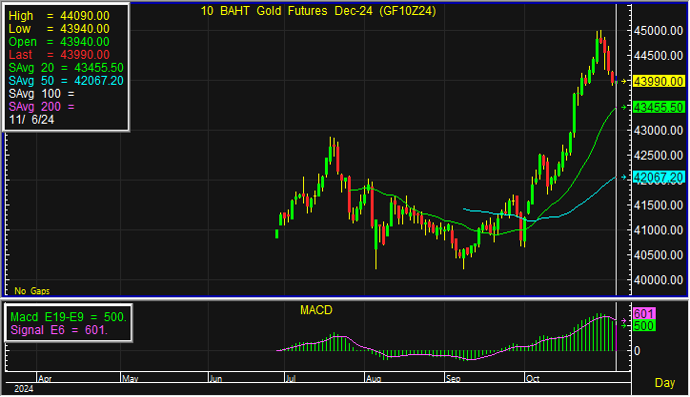This screenshot has width=690, height=397.
Task: Click the Jul marker on the time axis
Action: [x=290, y=379]
